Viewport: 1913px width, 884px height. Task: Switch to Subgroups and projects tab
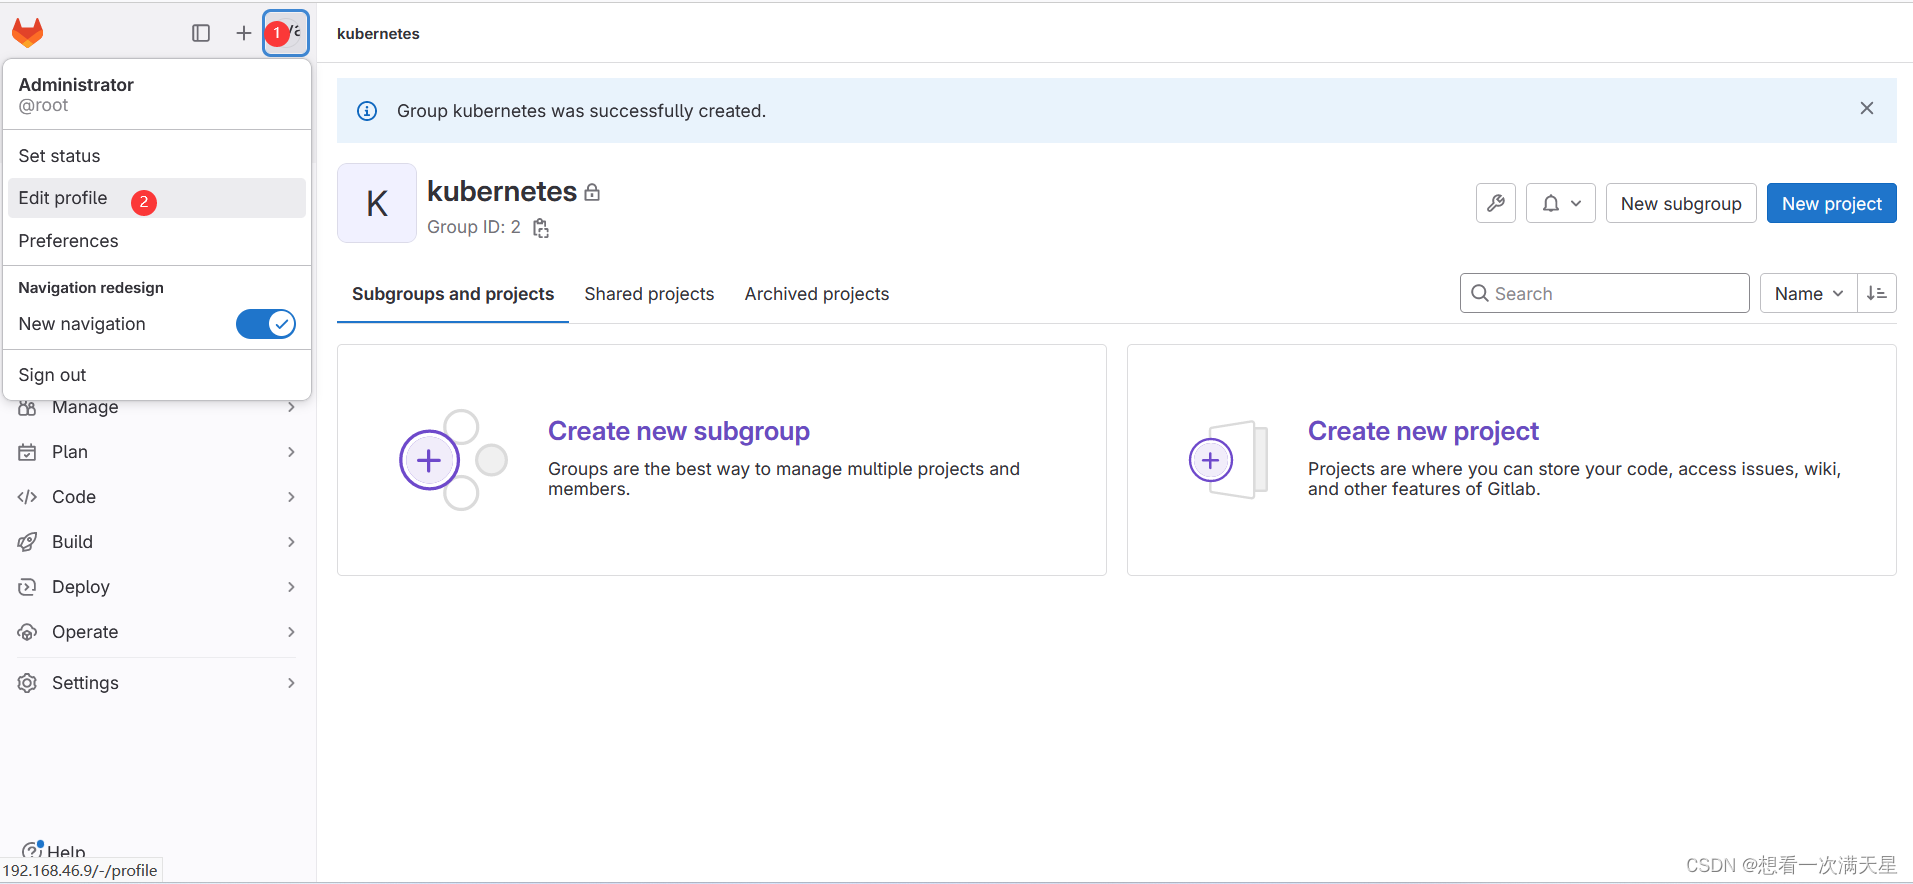click(453, 294)
